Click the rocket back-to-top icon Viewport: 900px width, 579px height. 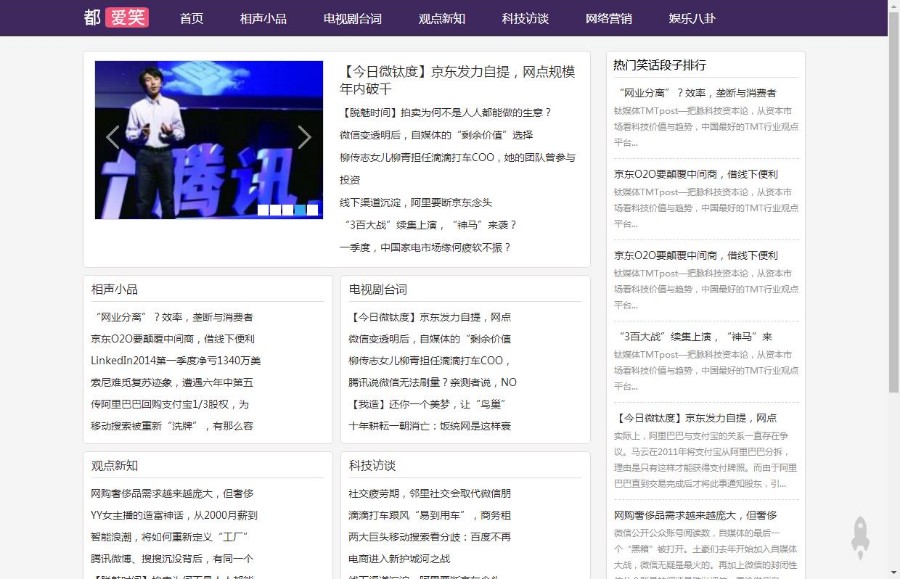pyautogui.click(x=860, y=538)
